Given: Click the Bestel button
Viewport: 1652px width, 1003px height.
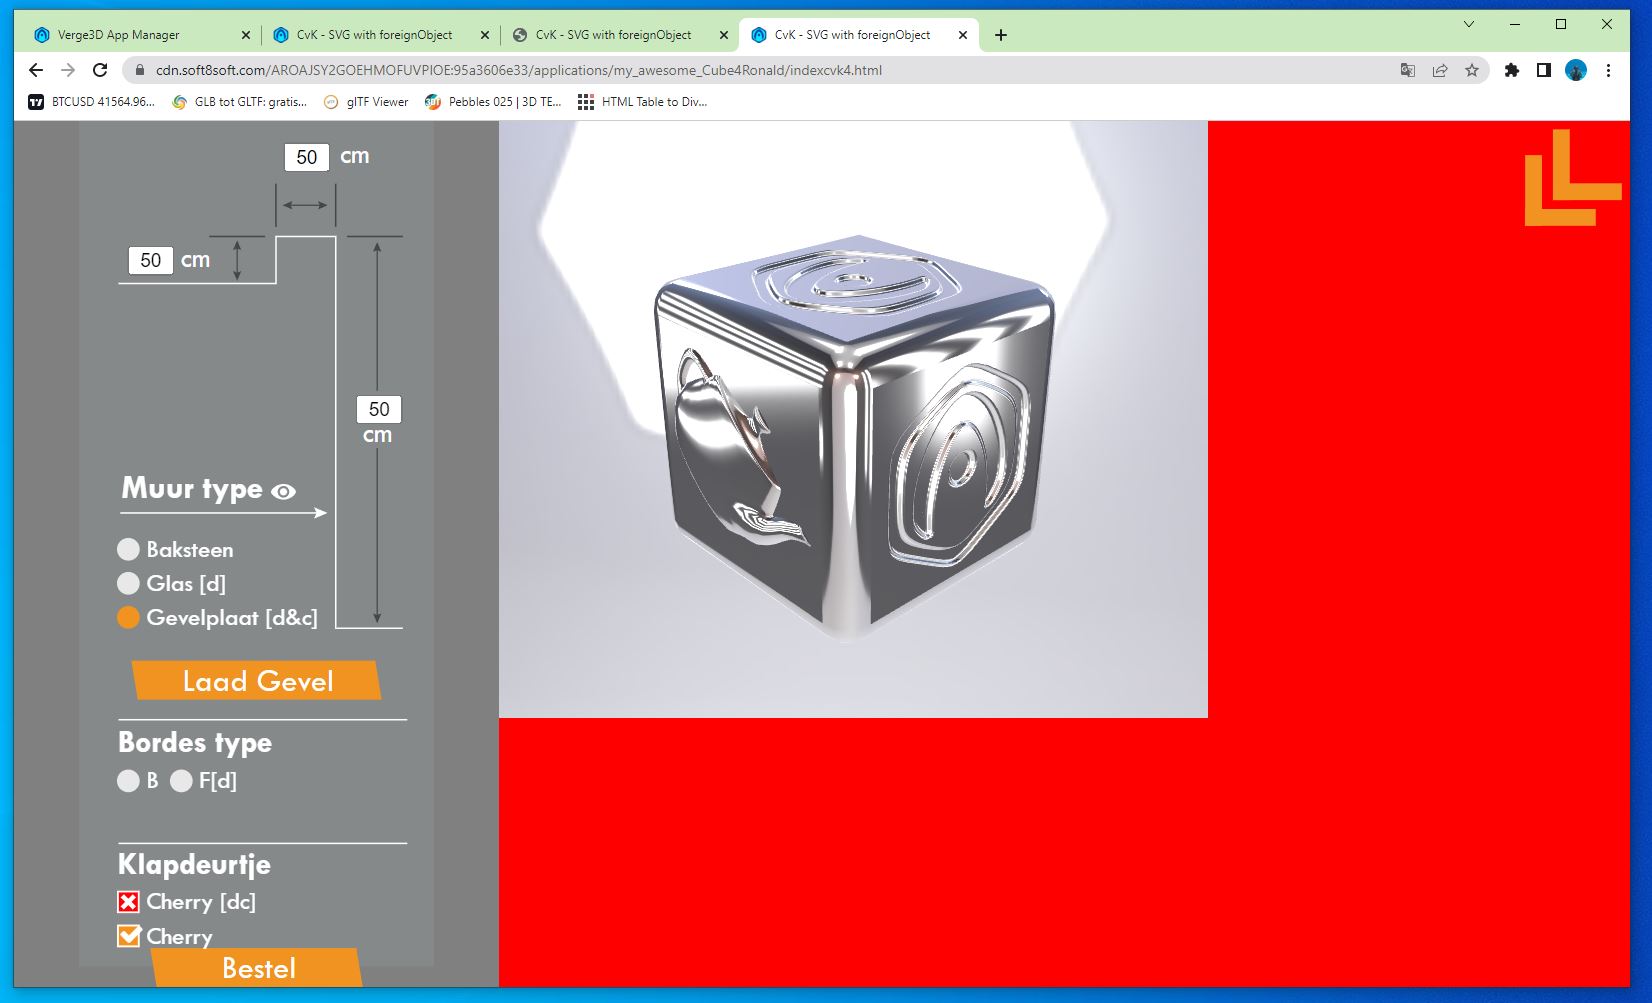Looking at the screenshot, I should click(x=257, y=968).
